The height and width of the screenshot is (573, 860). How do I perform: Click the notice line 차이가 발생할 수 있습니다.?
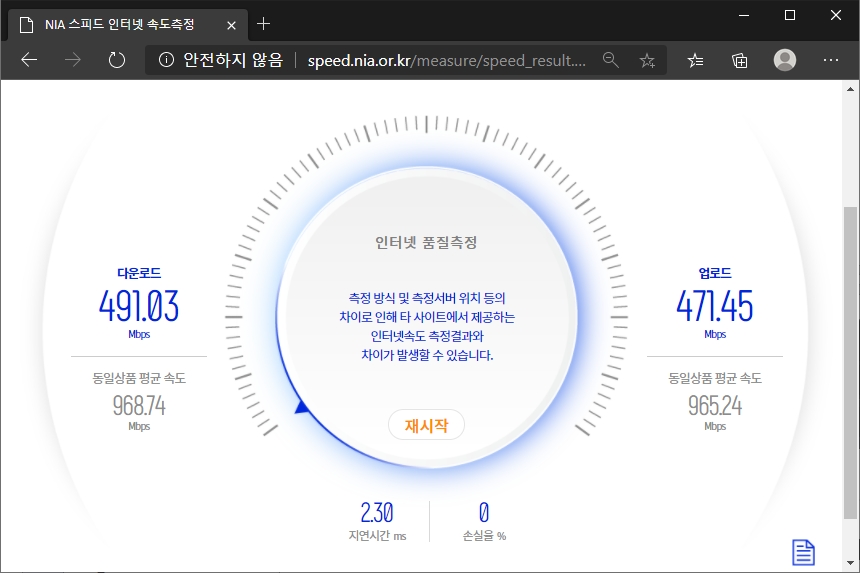tap(427, 355)
